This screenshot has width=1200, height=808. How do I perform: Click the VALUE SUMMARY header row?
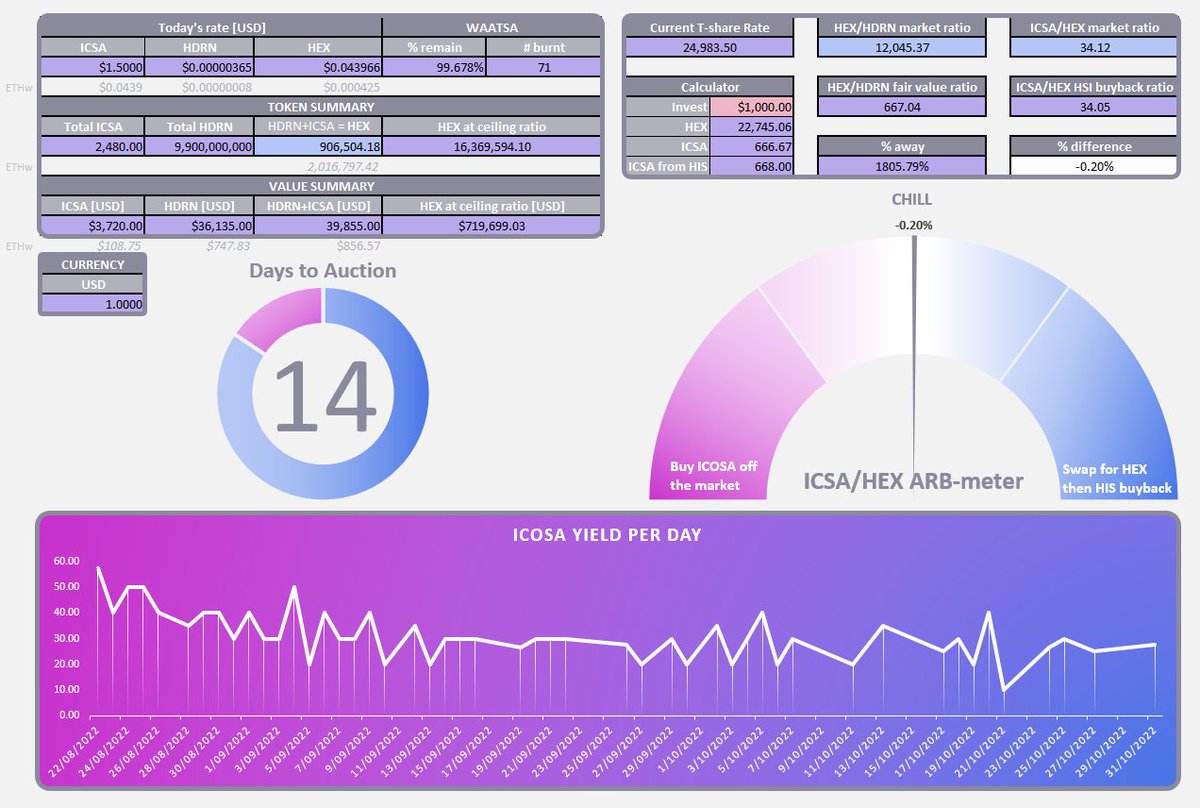pos(320,186)
